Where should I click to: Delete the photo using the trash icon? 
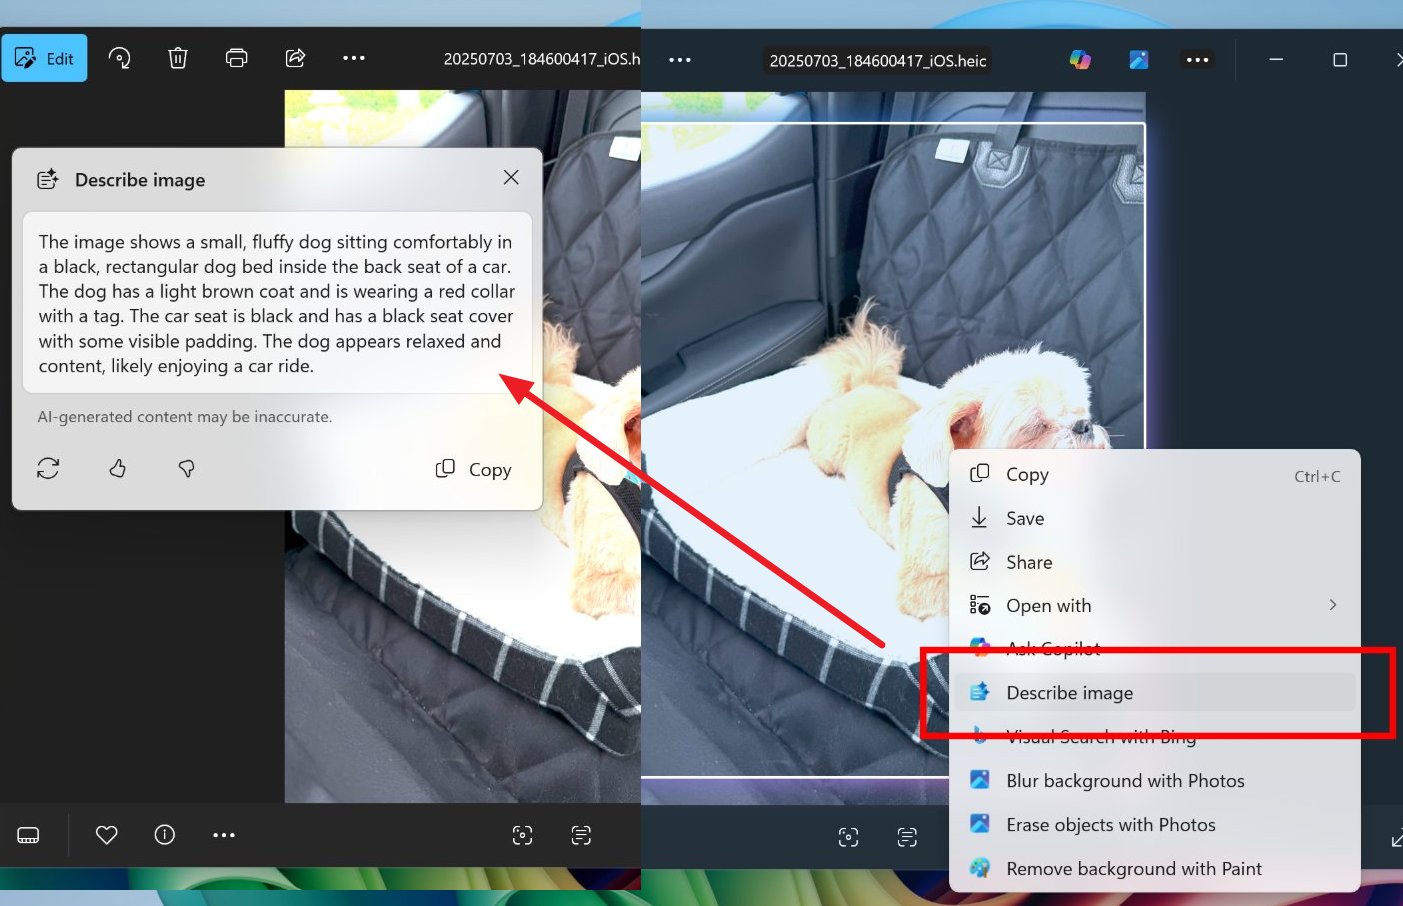point(178,58)
